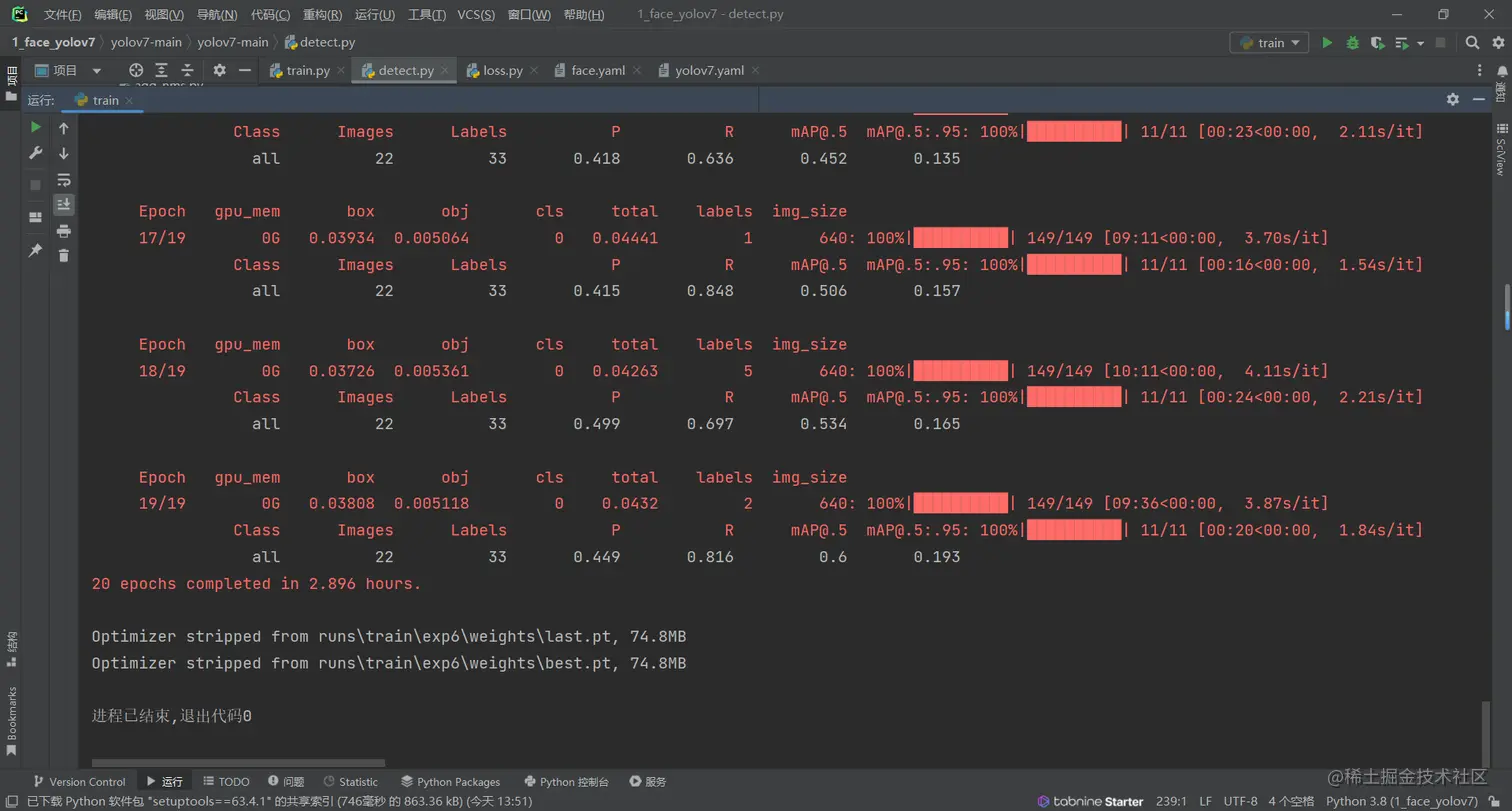
Task: Open the 视图(V) menu
Action: coord(164,15)
